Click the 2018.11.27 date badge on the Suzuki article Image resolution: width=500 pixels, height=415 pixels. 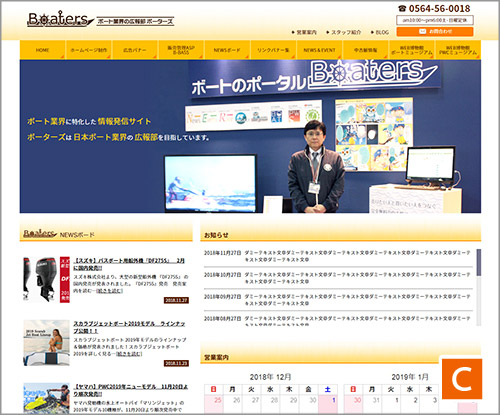pos(176,300)
